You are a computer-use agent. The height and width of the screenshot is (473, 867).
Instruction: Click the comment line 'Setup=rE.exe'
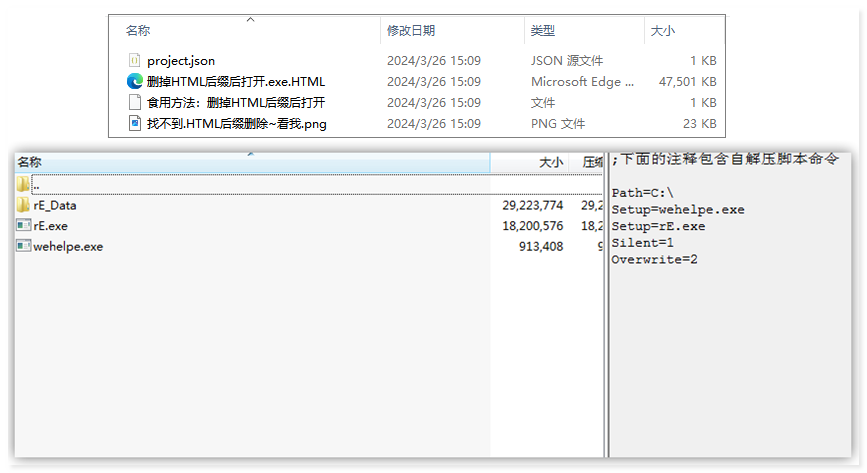[658, 226]
